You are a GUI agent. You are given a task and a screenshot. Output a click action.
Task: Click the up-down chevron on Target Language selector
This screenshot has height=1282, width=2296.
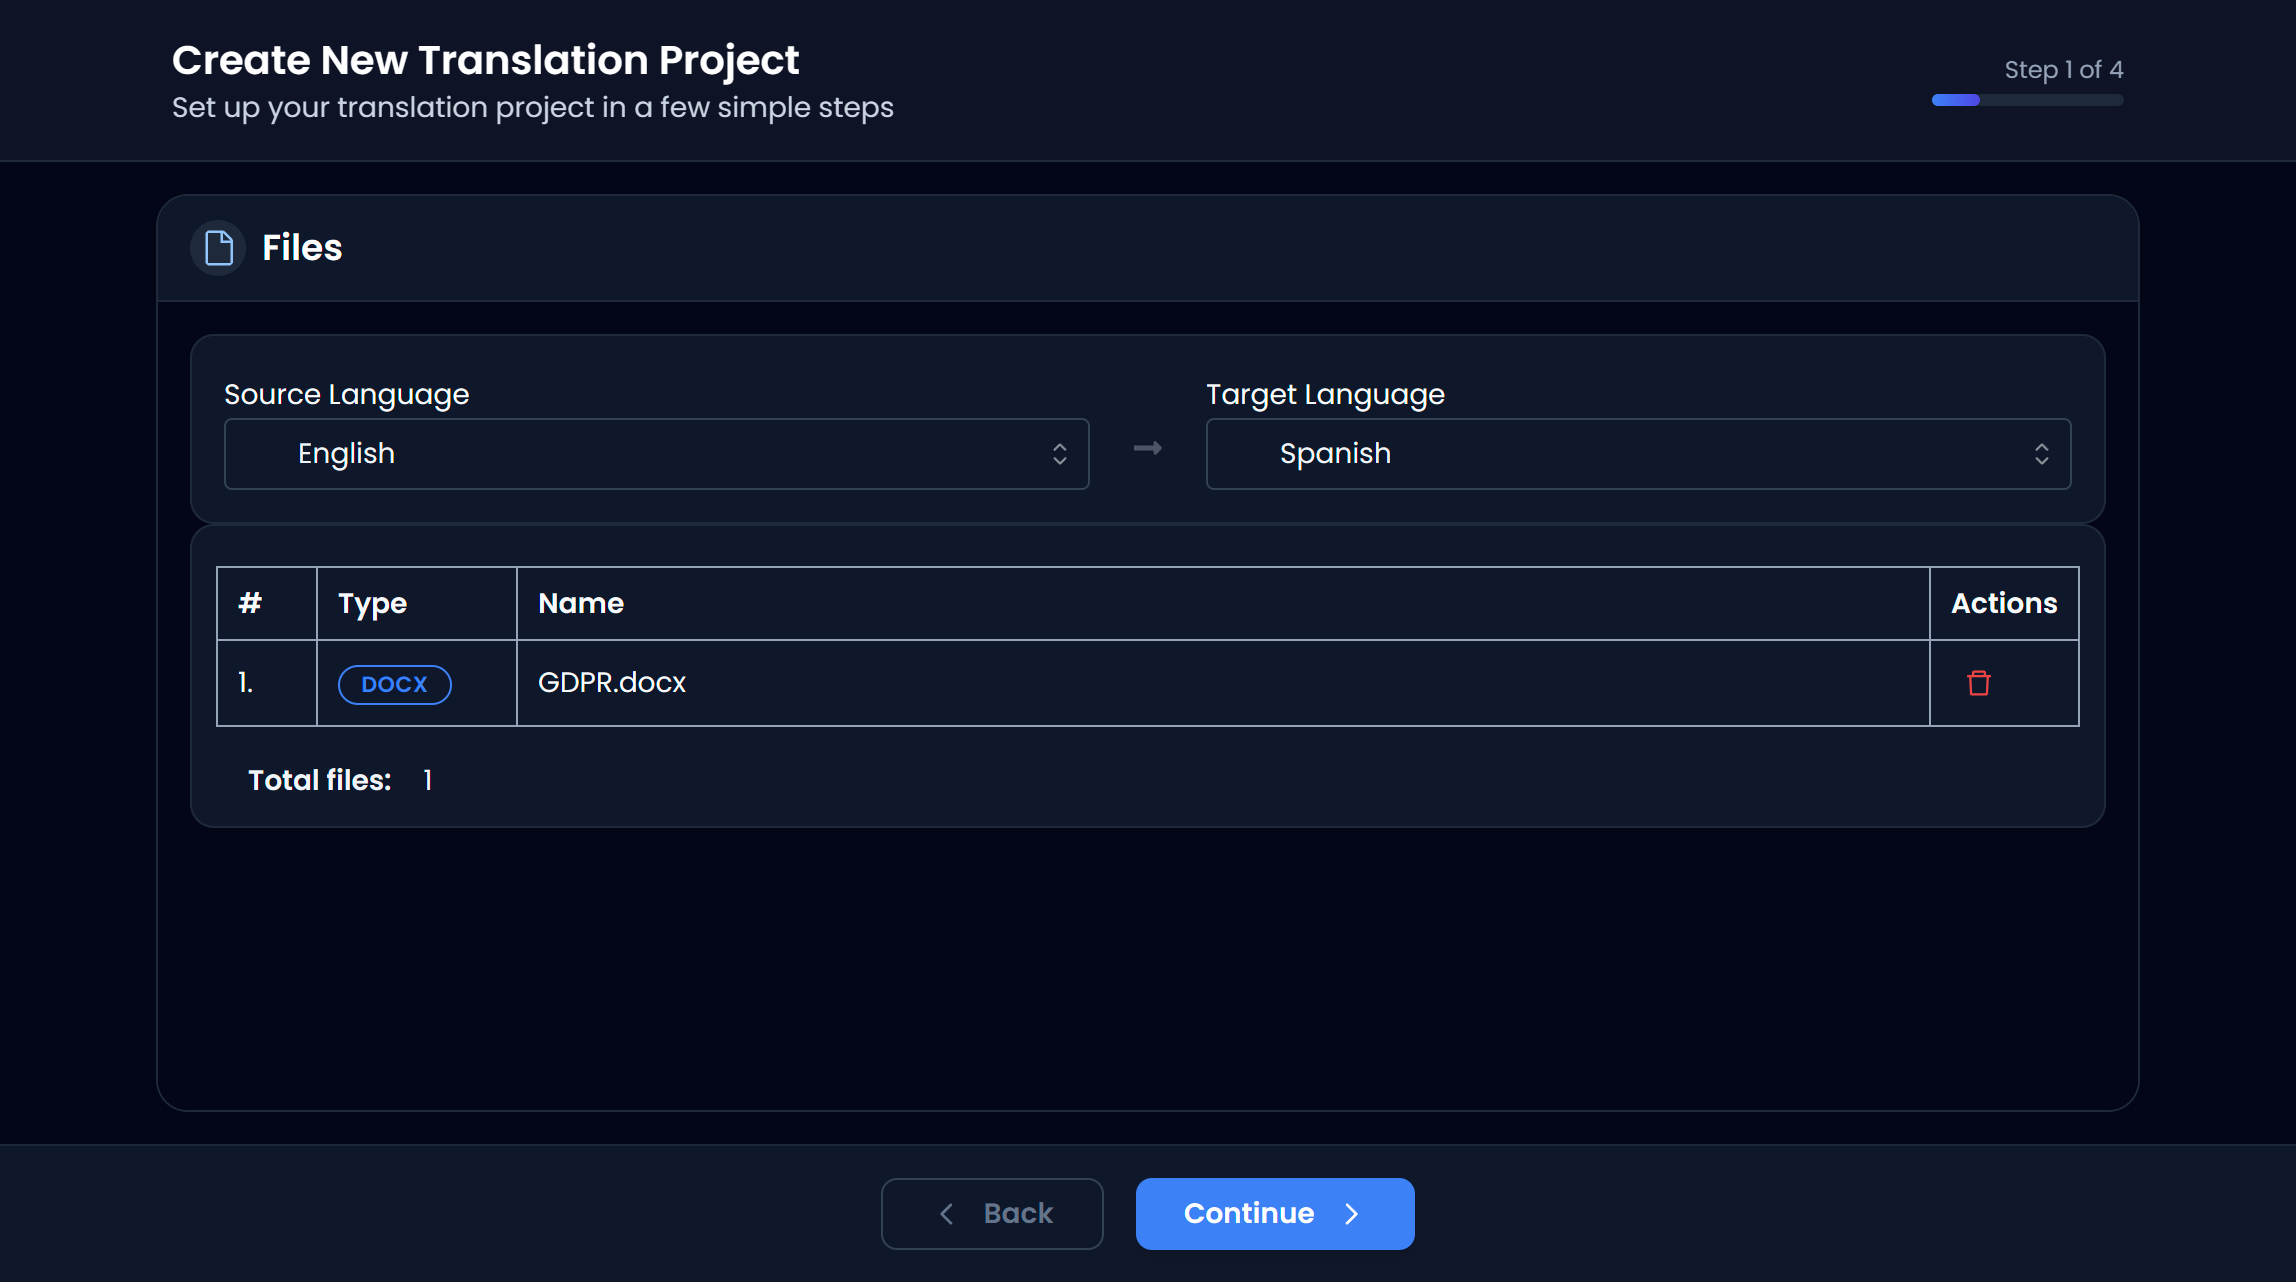click(x=2043, y=454)
